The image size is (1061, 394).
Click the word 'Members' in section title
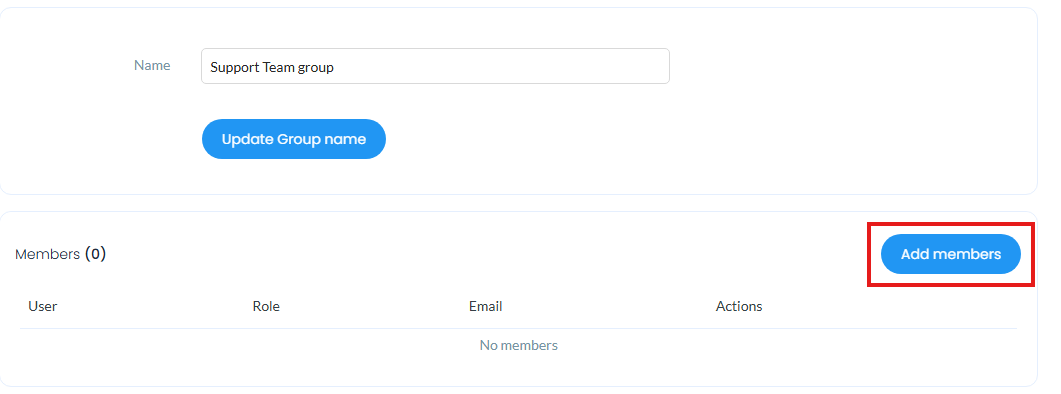47,255
